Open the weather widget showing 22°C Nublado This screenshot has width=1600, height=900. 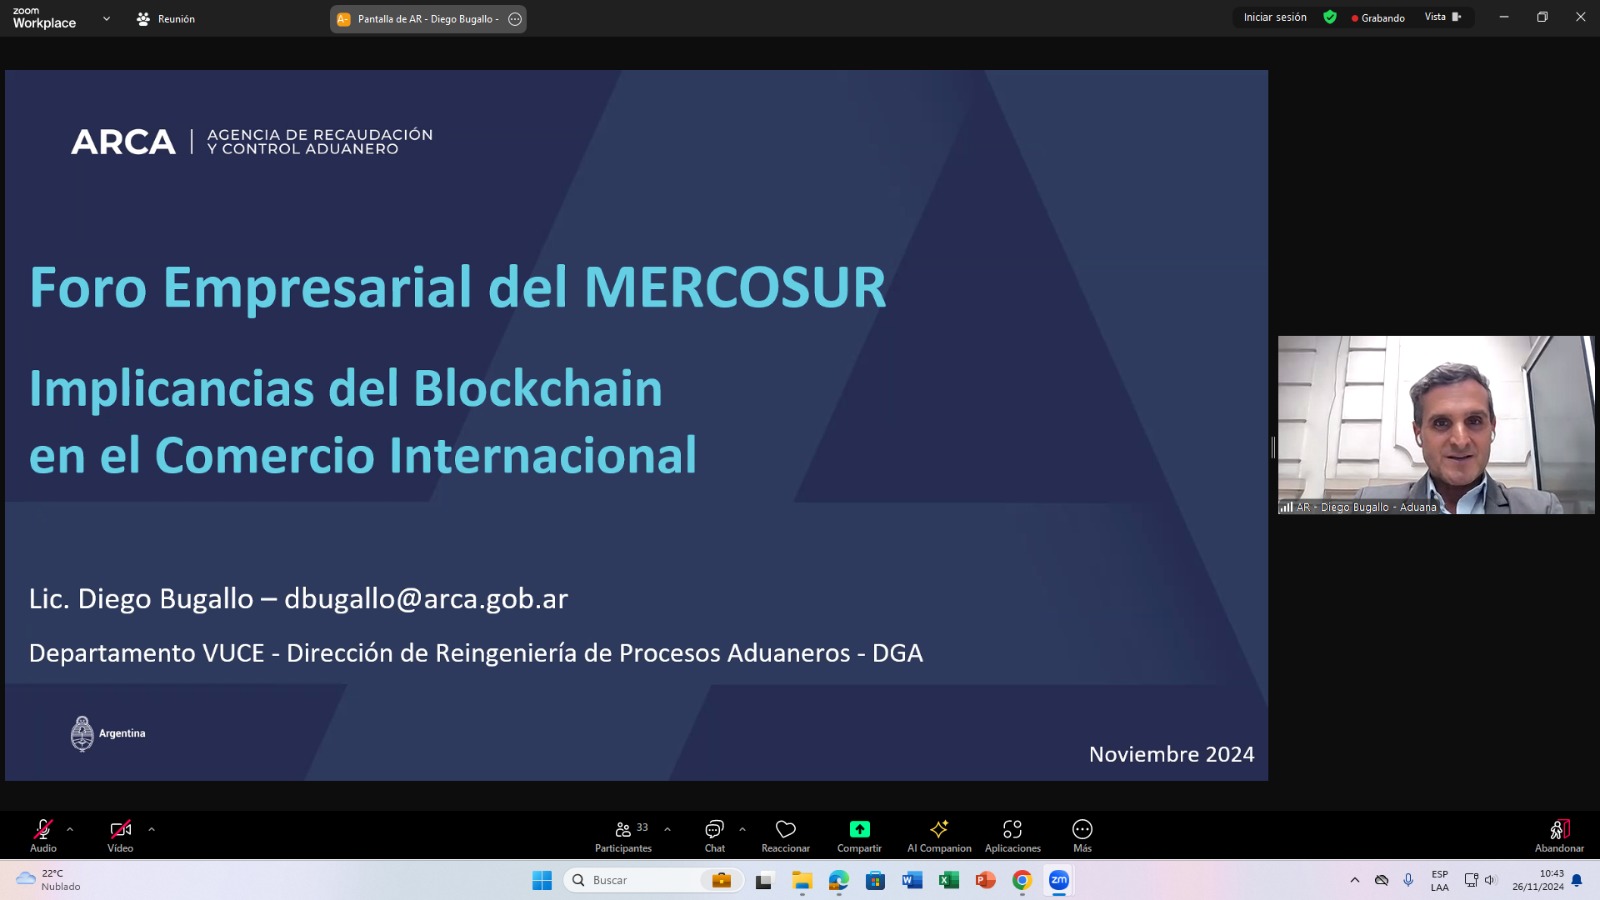(48, 880)
